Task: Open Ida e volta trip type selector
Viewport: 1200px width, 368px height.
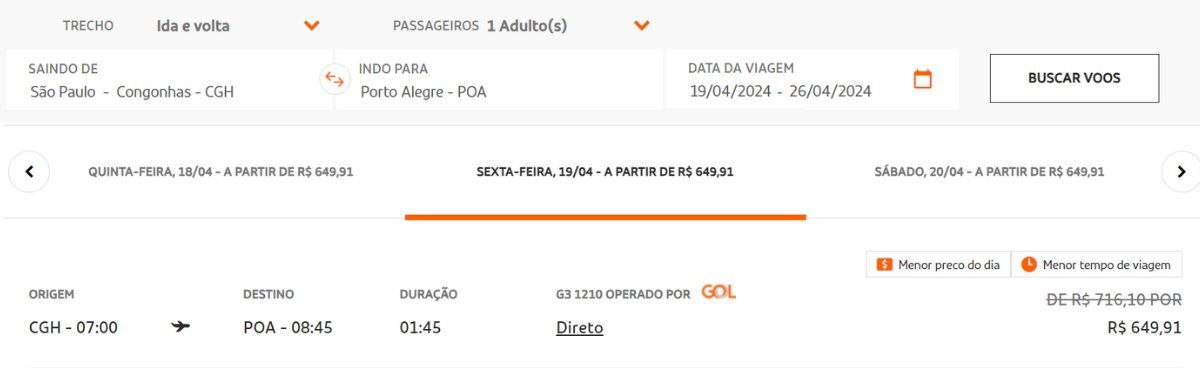Action: point(193,26)
